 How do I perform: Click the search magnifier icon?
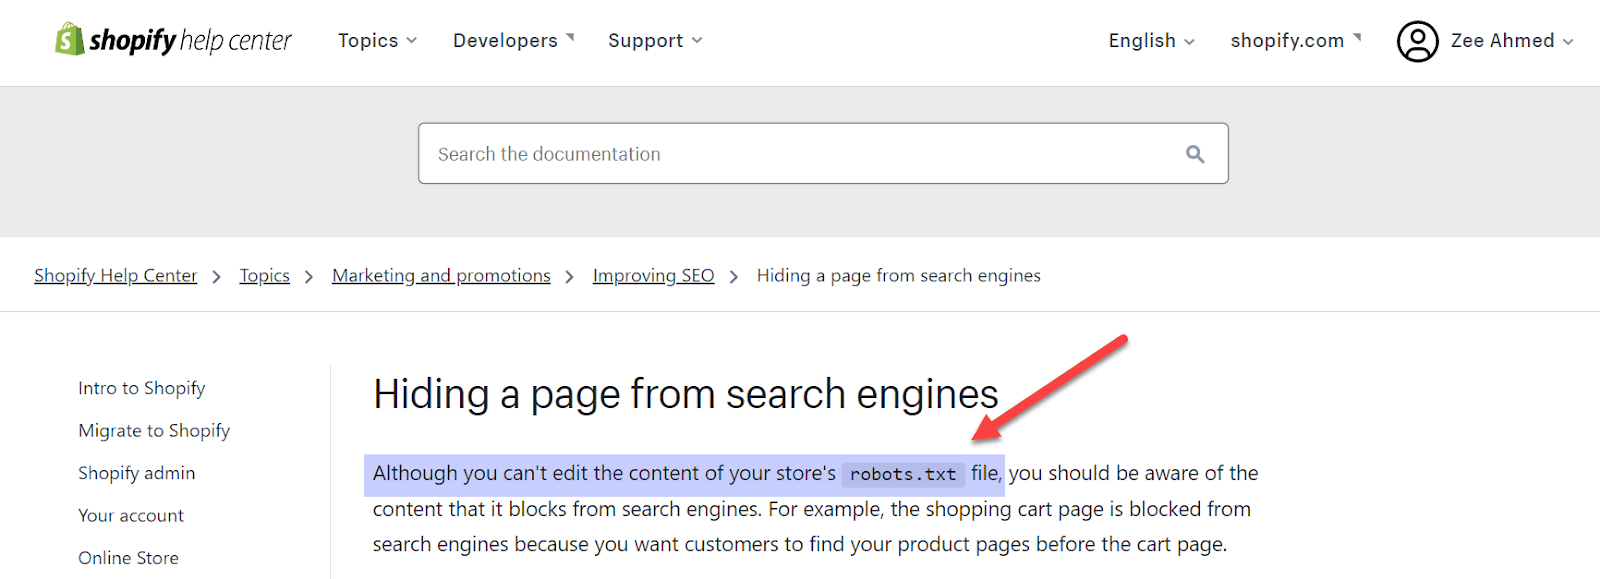tap(1195, 154)
